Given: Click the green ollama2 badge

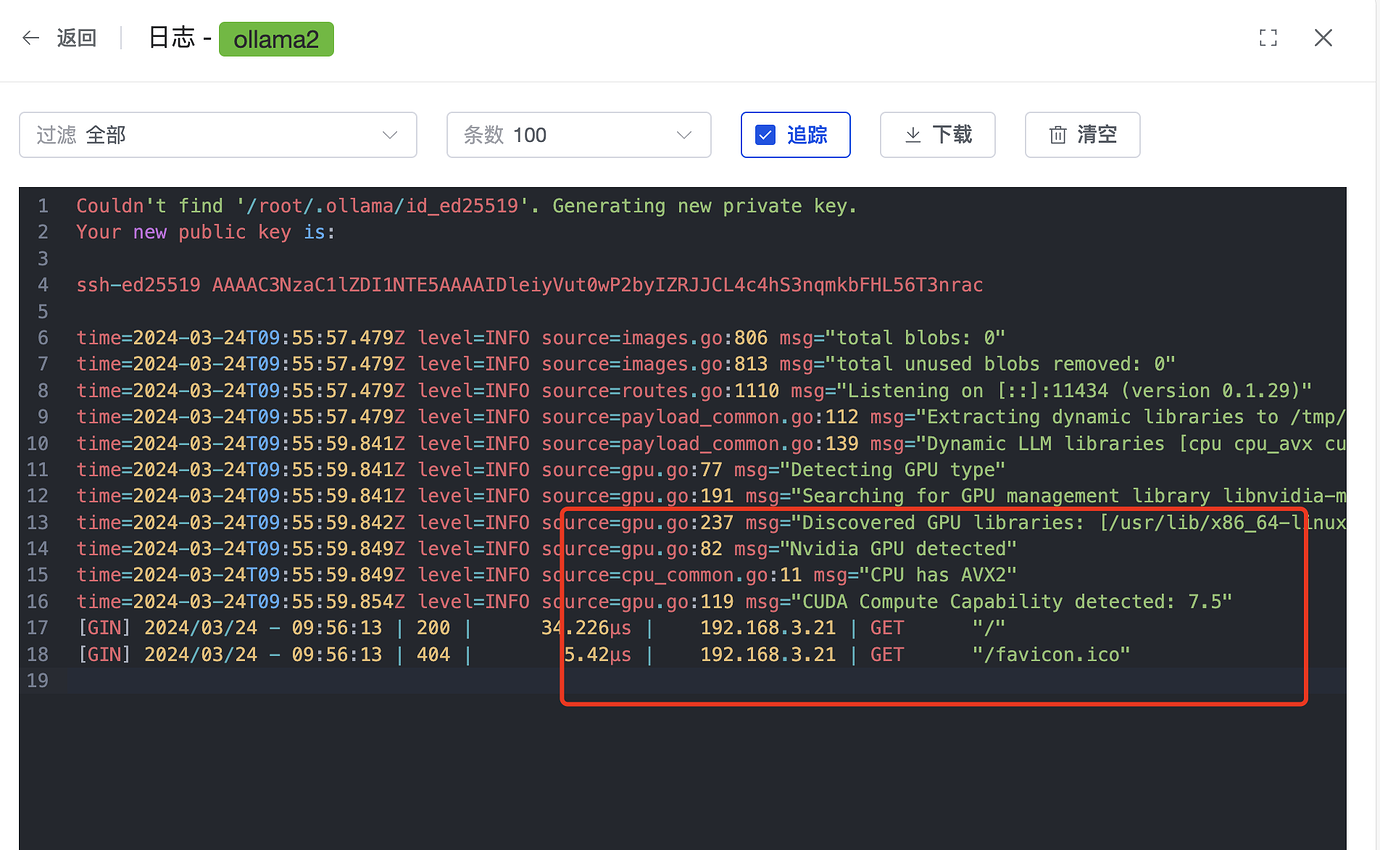Looking at the screenshot, I should (276, 39).
